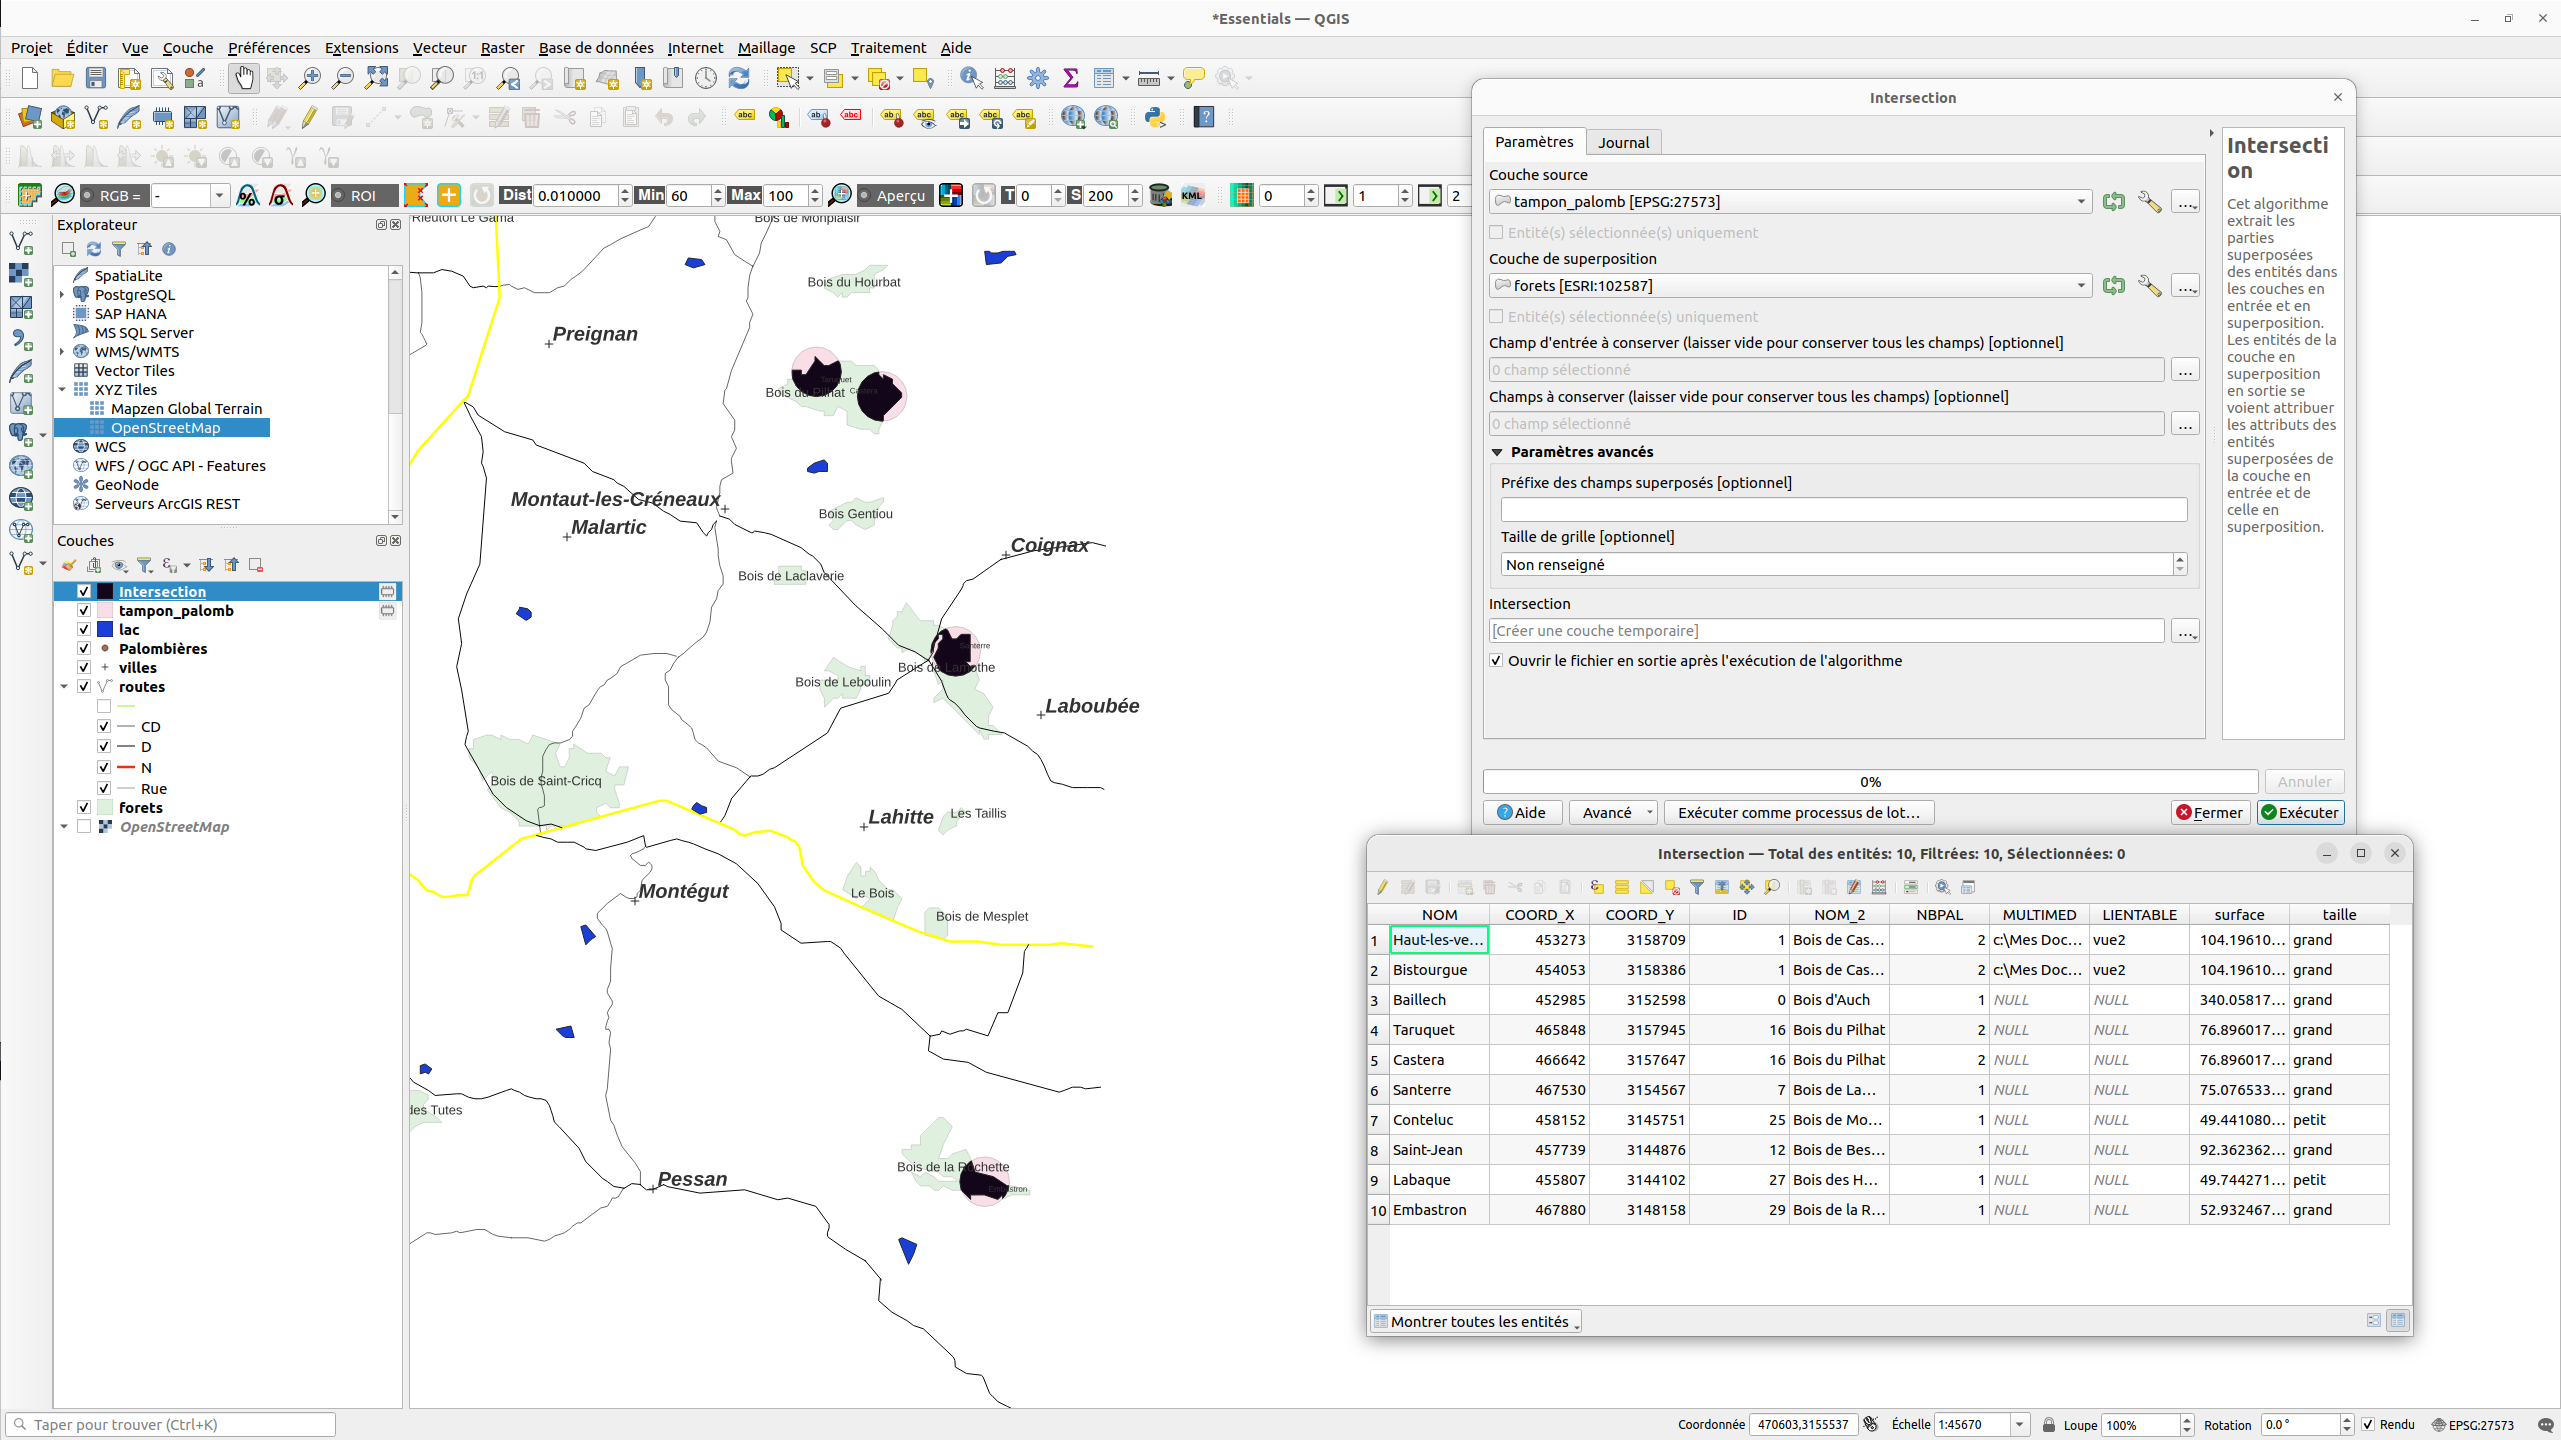Open Montrer toutes les entités dropdown
The width and height of the screenshot is (2561, 1440).
(x=1477, y=1322)
